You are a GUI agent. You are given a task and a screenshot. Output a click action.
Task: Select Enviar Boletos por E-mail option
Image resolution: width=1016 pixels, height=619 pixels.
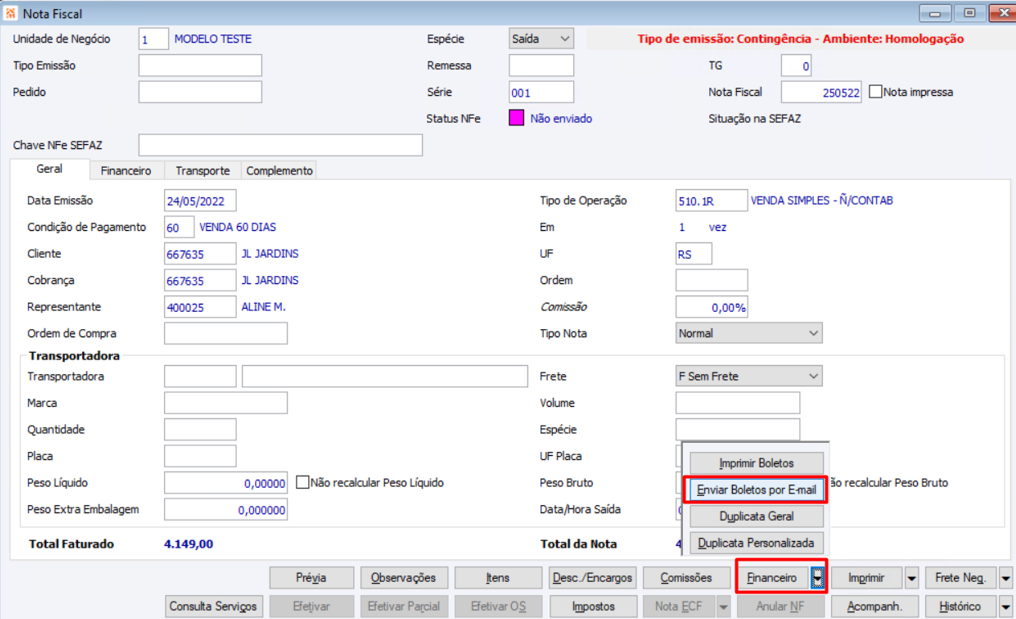tap(756, 489)
